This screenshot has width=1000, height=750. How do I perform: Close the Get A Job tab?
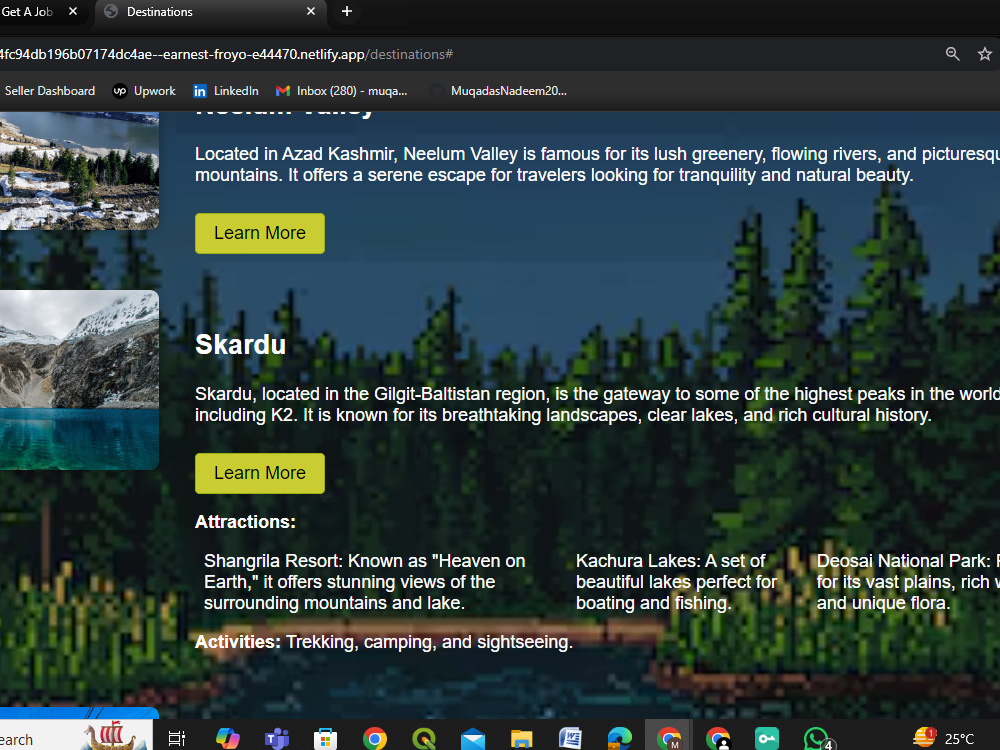pos(73,11)
